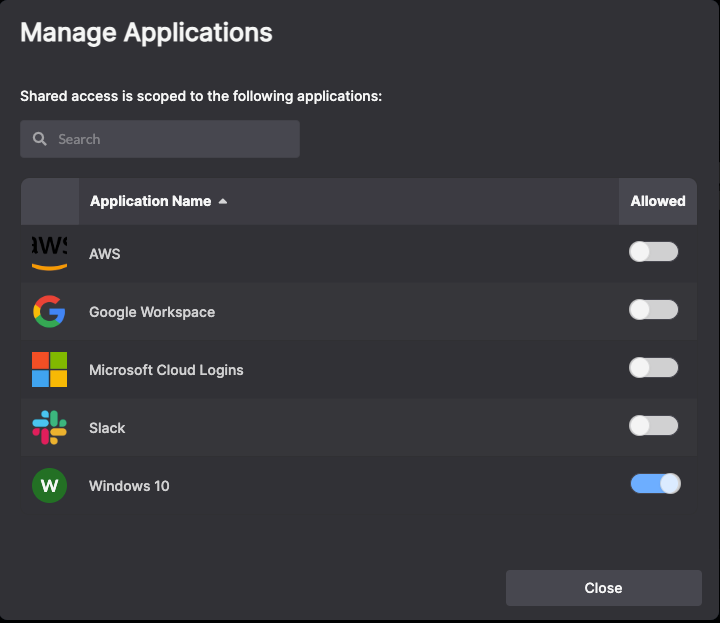Select the Microsoft Cloud Logins name label
This screenshot has height=623, width=720.
(166, 370)
